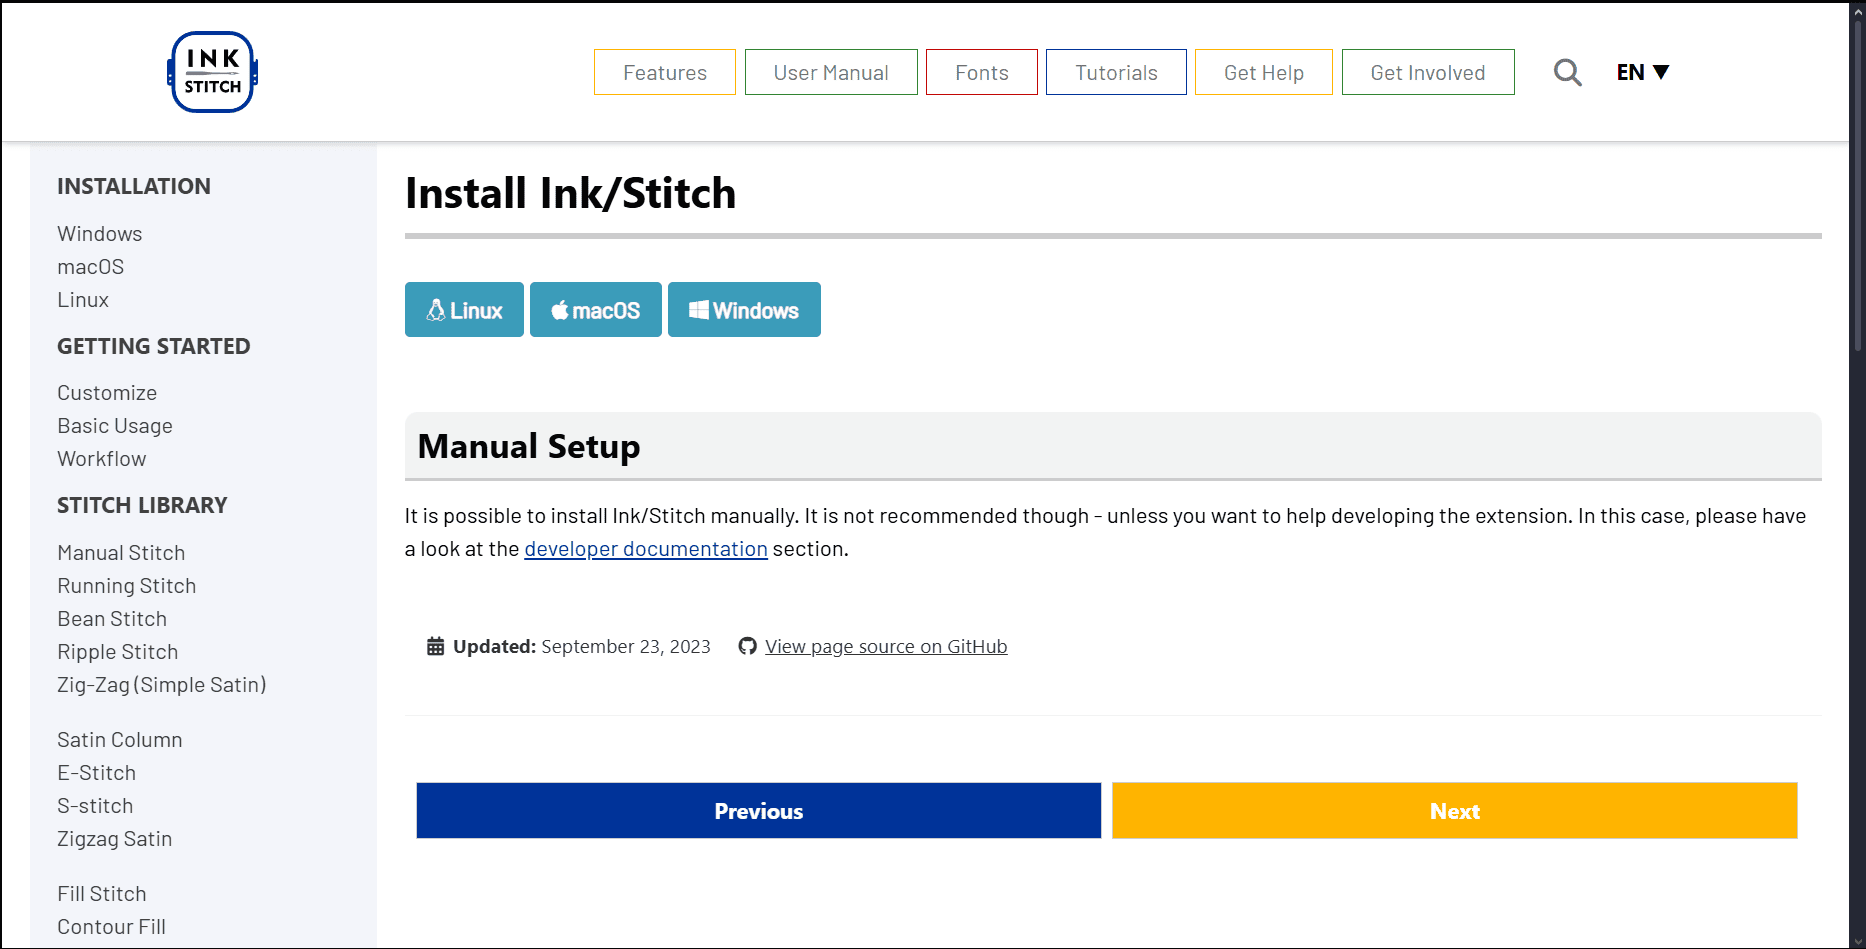Open Ripple Stitch sidebar link
This screenshot has width=1866, height=949.
(118, 652)
